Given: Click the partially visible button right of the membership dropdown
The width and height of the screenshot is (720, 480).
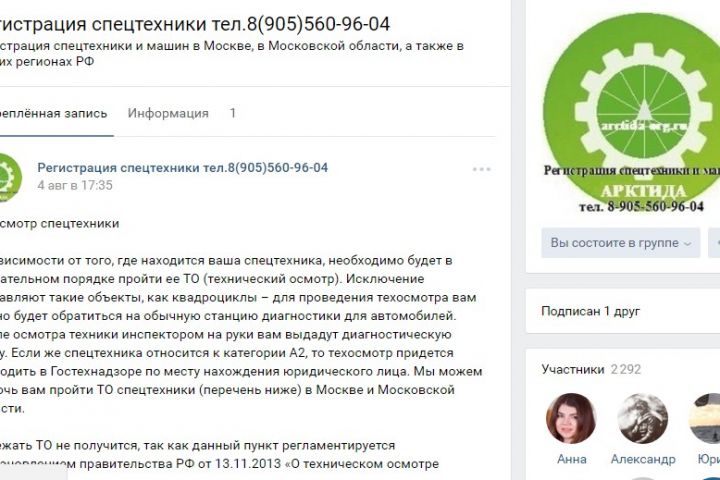Looking at the screenshot, I should tap(714, 243).
